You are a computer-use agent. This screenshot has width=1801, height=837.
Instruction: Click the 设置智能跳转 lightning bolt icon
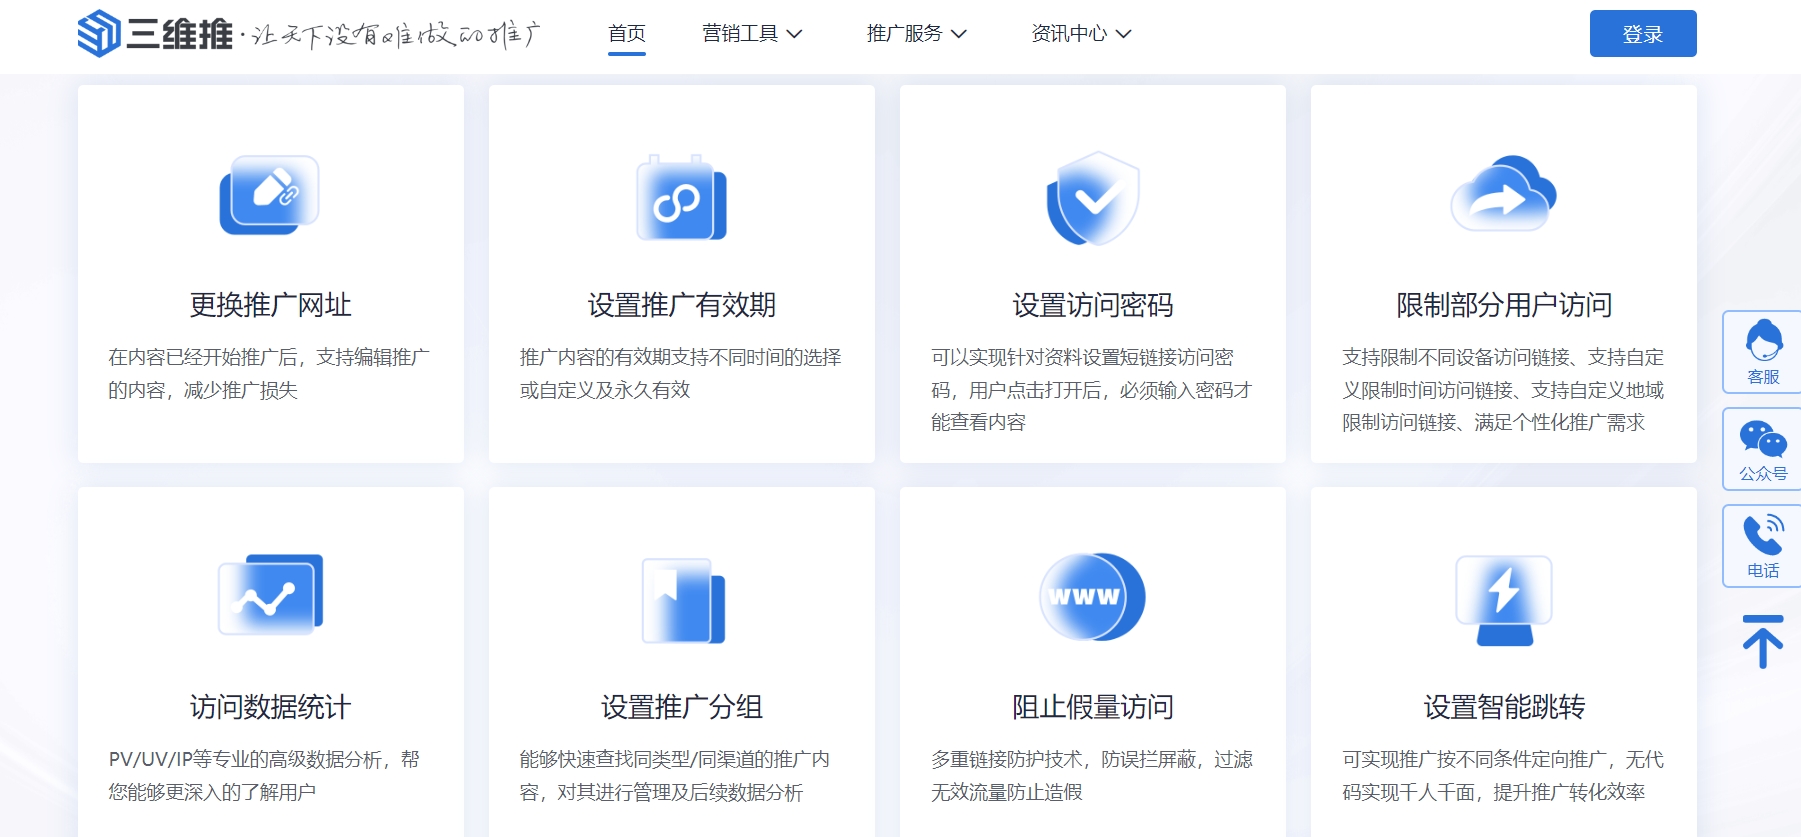point(1503,599)
